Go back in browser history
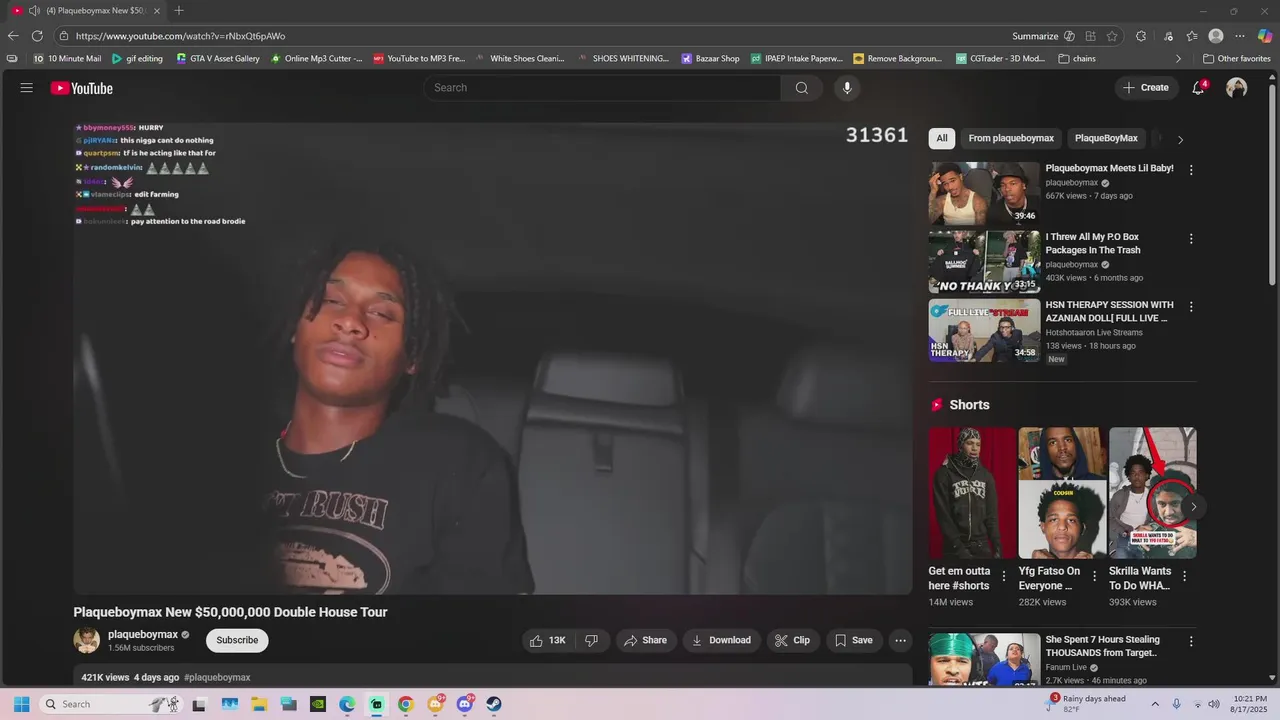Screen dimensions: 1280x720 [13, 36]
